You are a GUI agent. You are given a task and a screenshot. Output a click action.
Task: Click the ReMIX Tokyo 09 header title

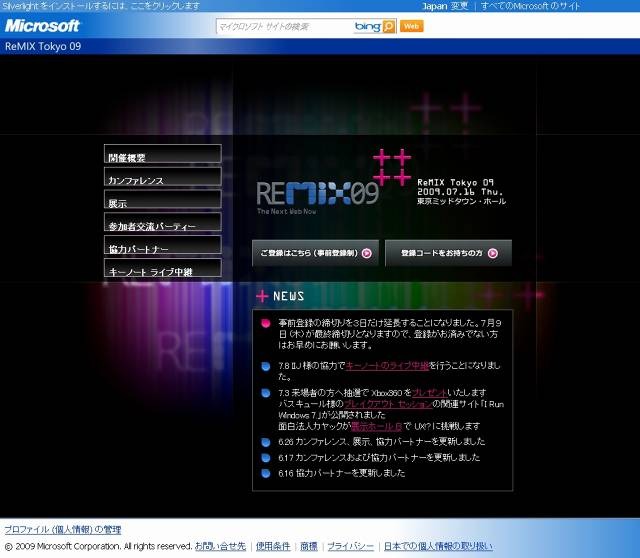43,46
